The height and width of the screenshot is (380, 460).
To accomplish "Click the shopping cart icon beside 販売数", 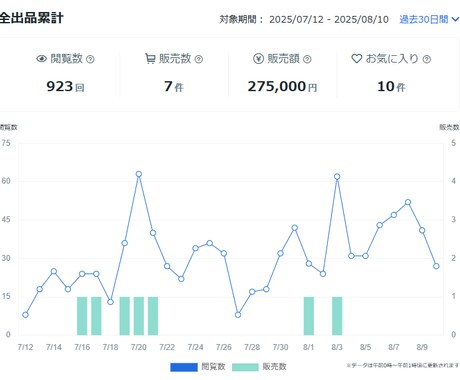I will pyautogui.click(x=150, y=59).
